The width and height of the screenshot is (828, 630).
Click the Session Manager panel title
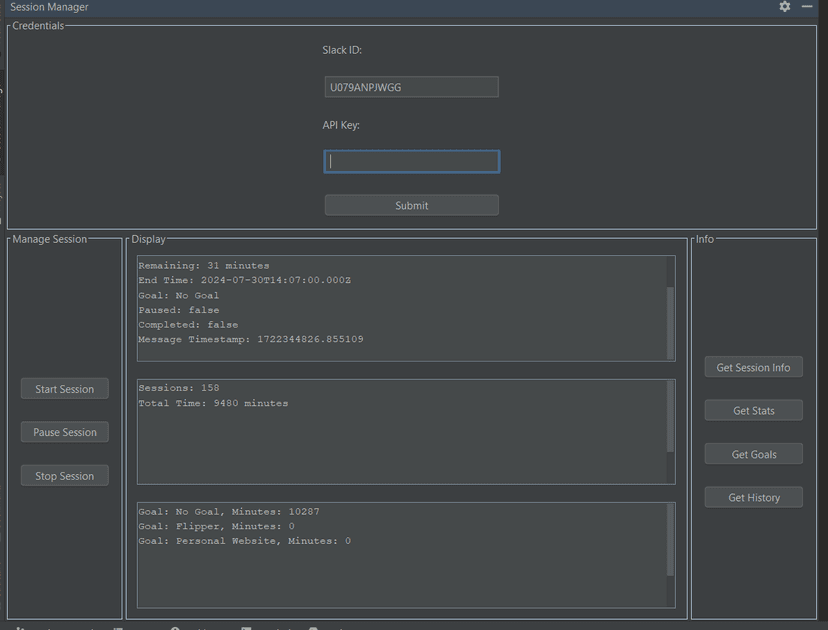point(49,7)
